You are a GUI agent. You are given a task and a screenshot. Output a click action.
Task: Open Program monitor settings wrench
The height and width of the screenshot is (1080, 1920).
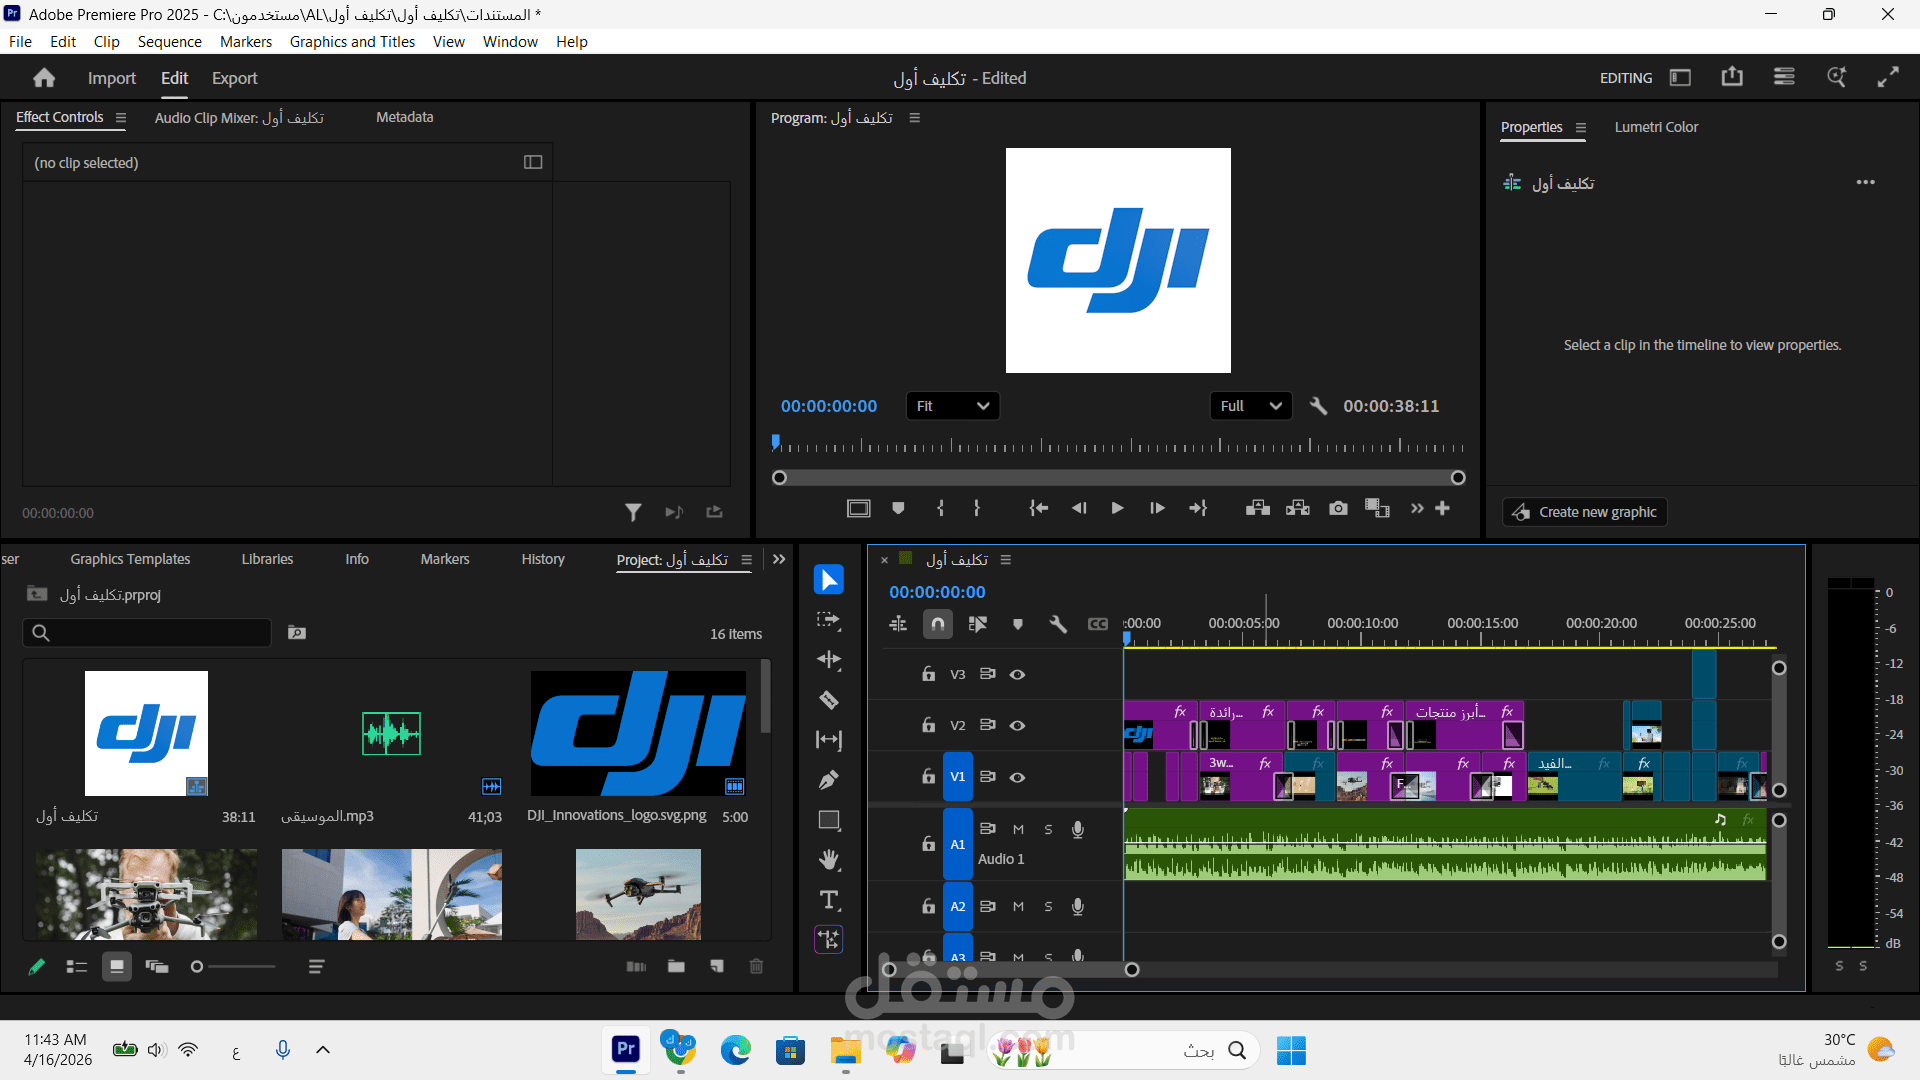(1318, 406)
